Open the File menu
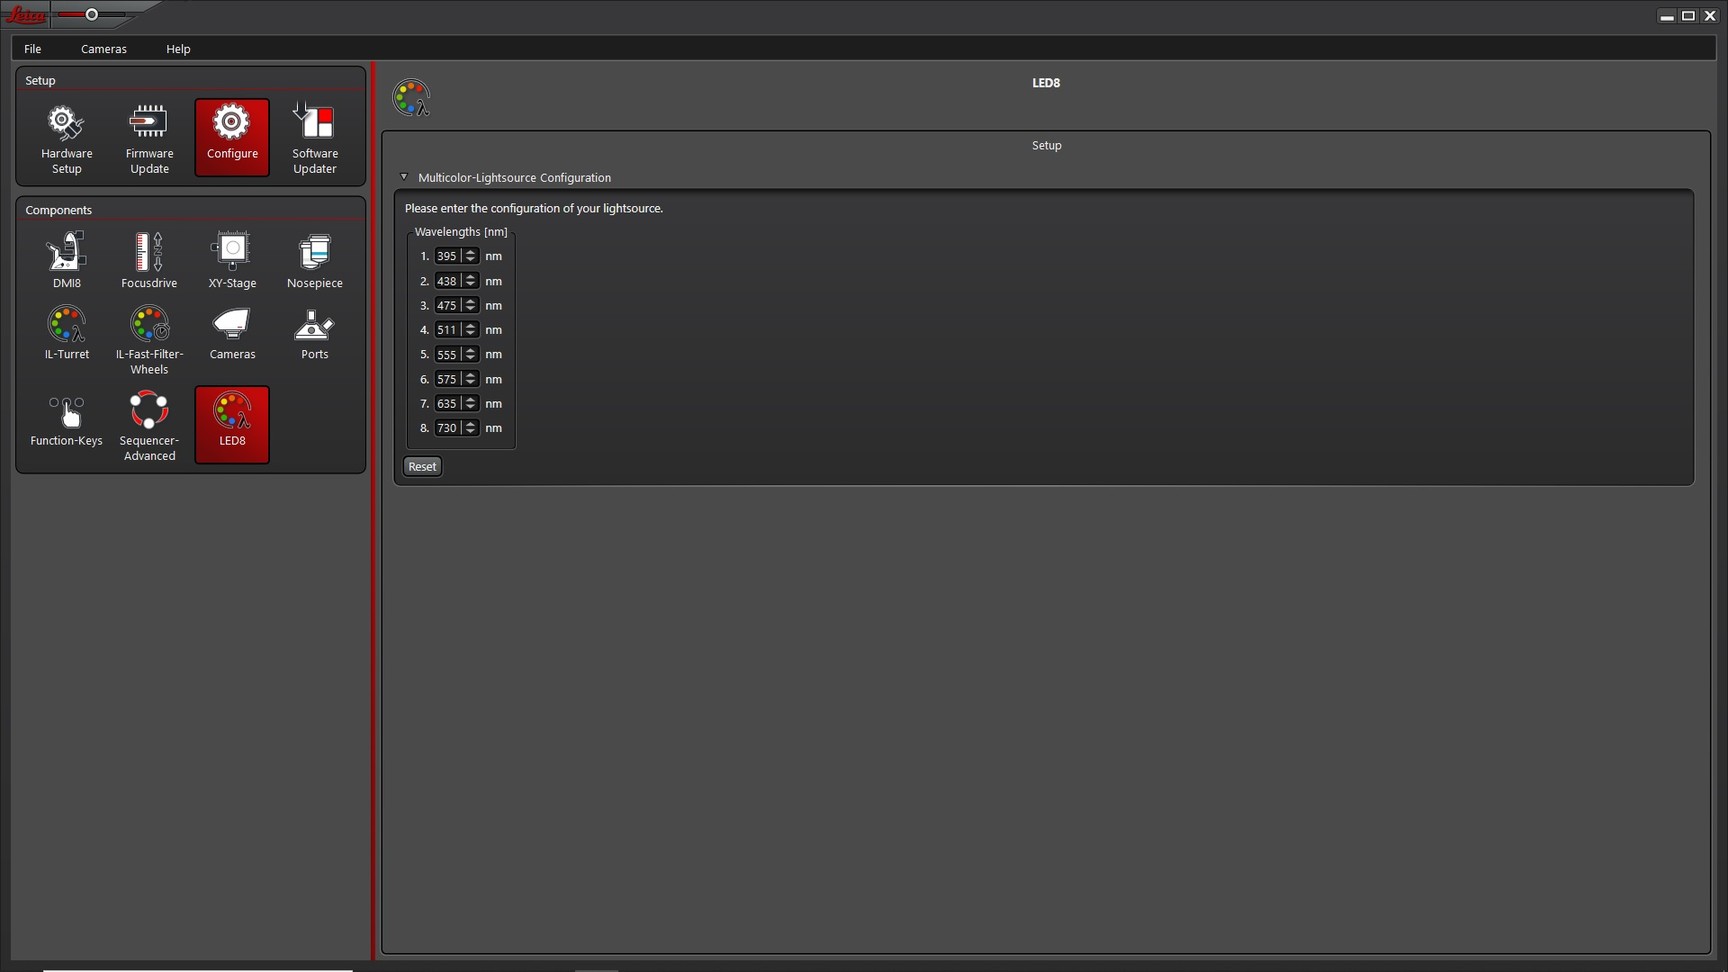 [33, 49]
